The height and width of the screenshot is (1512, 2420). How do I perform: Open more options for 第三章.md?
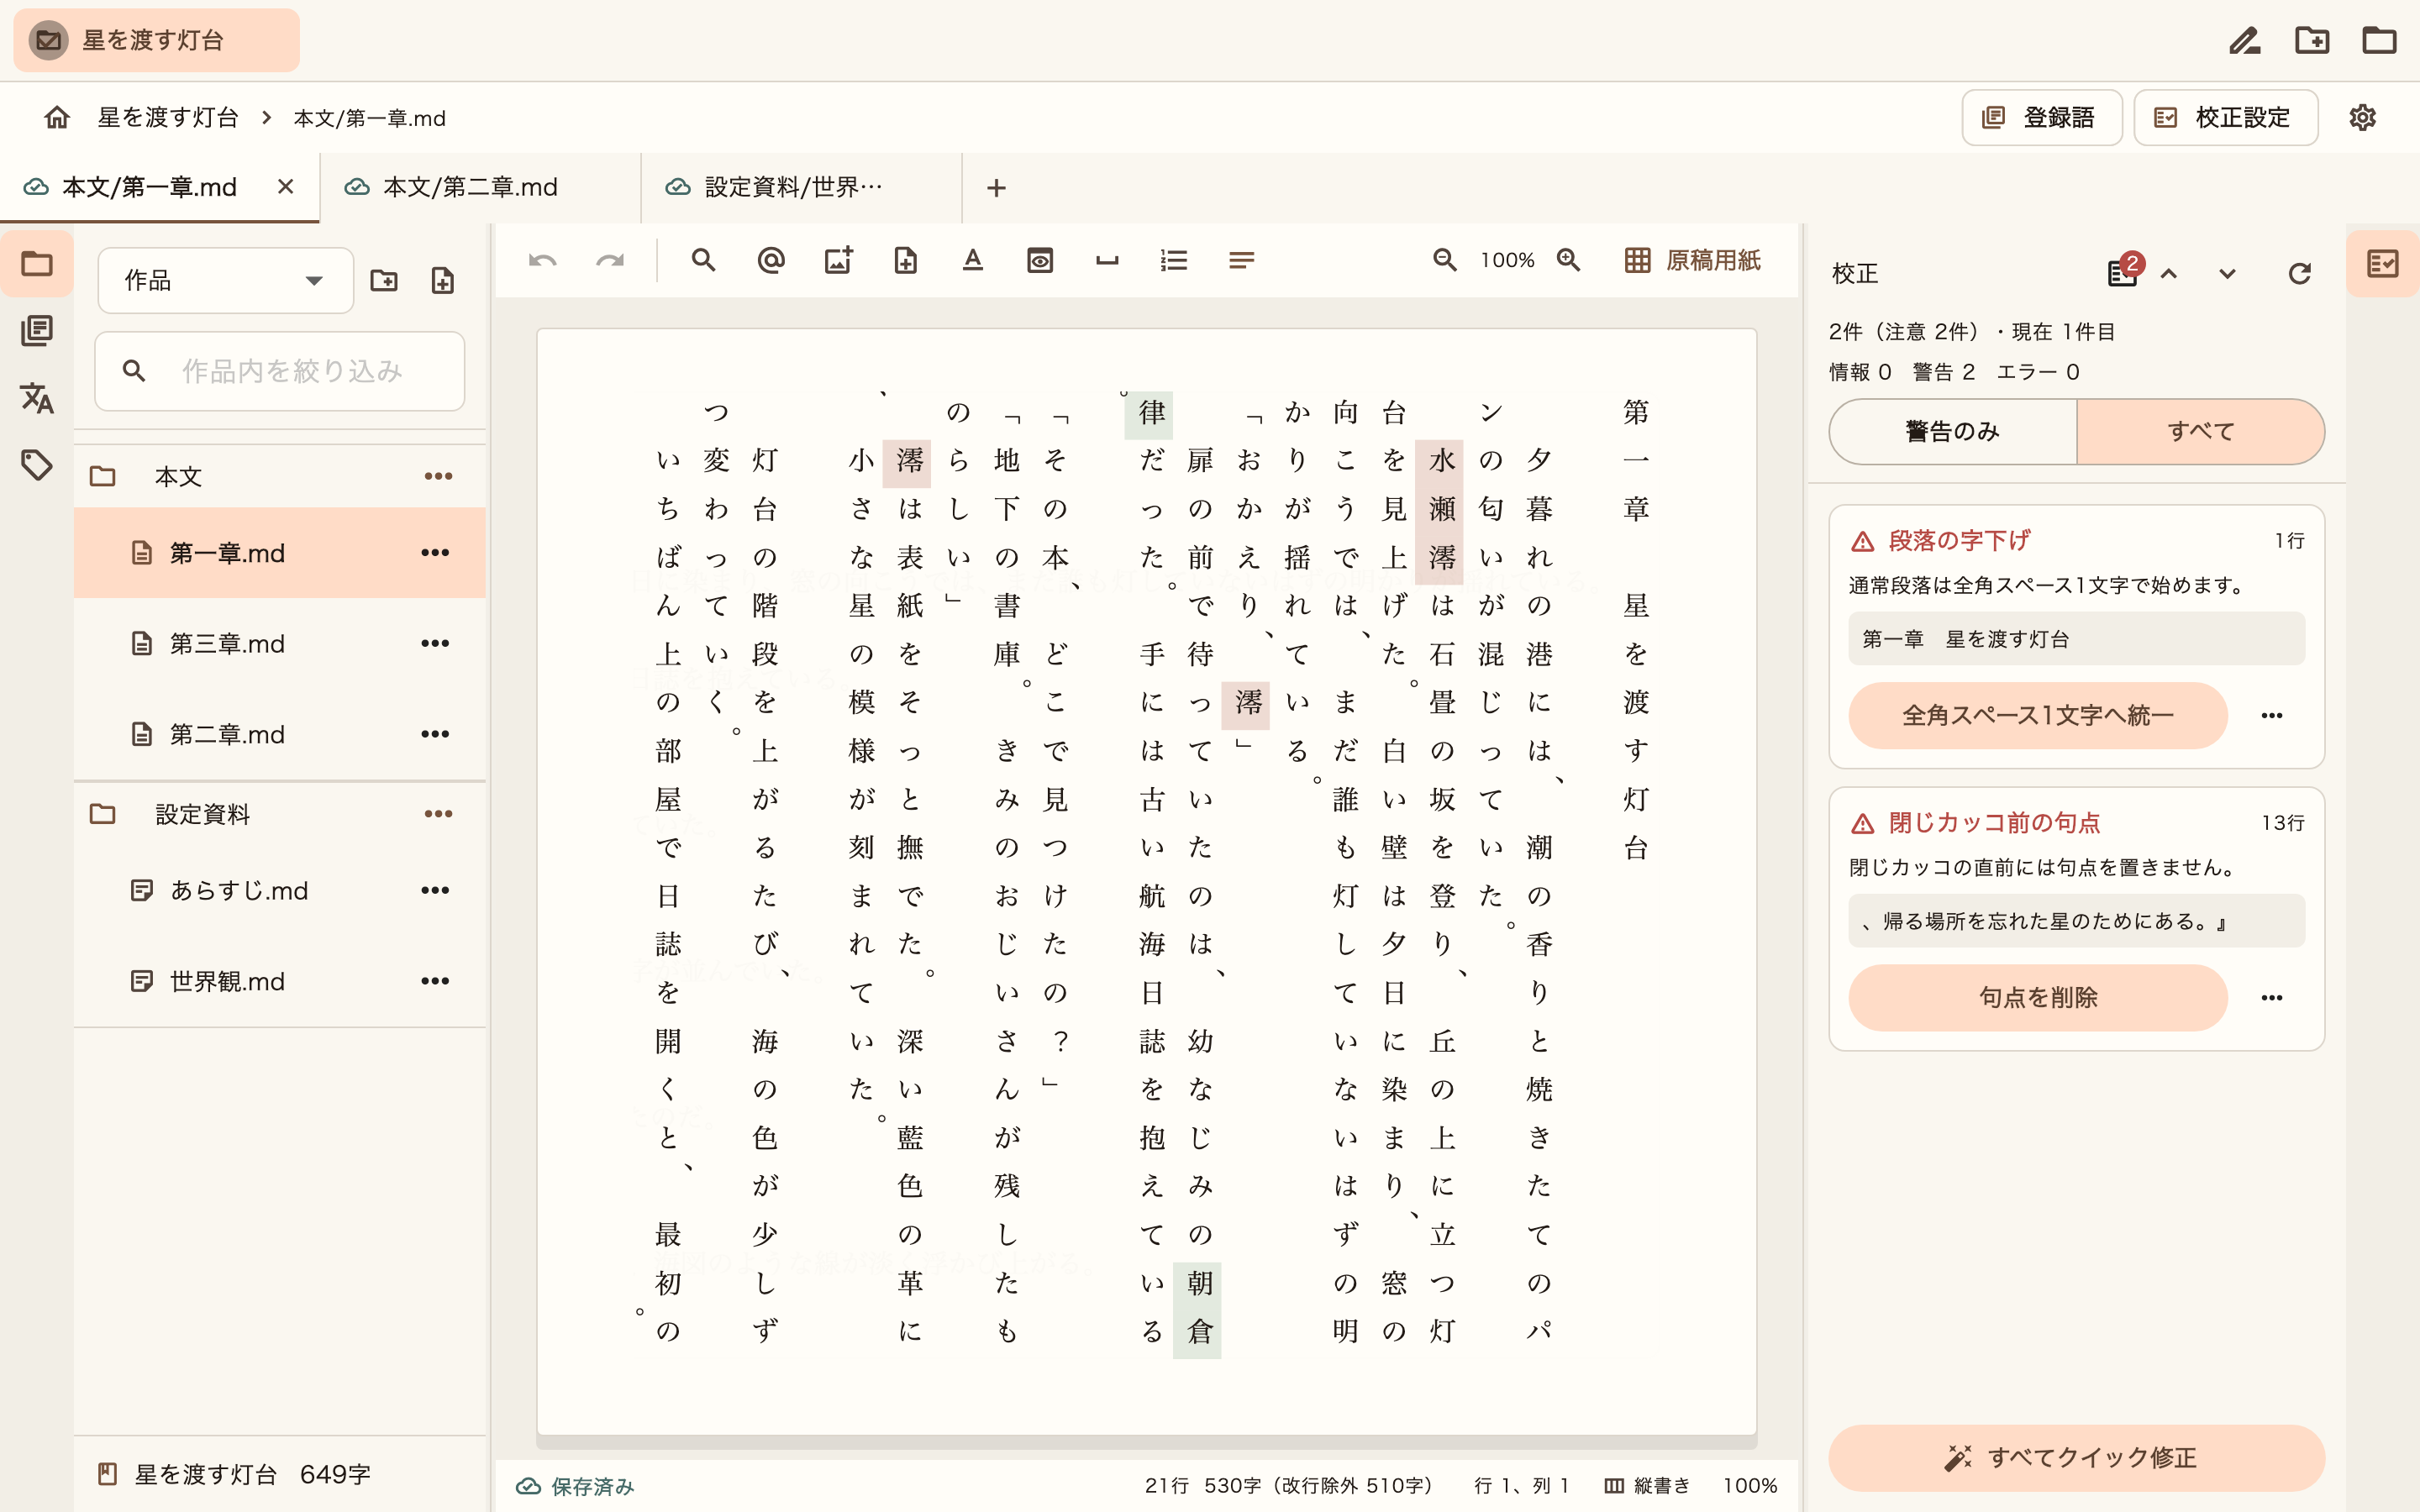[435, 643]
